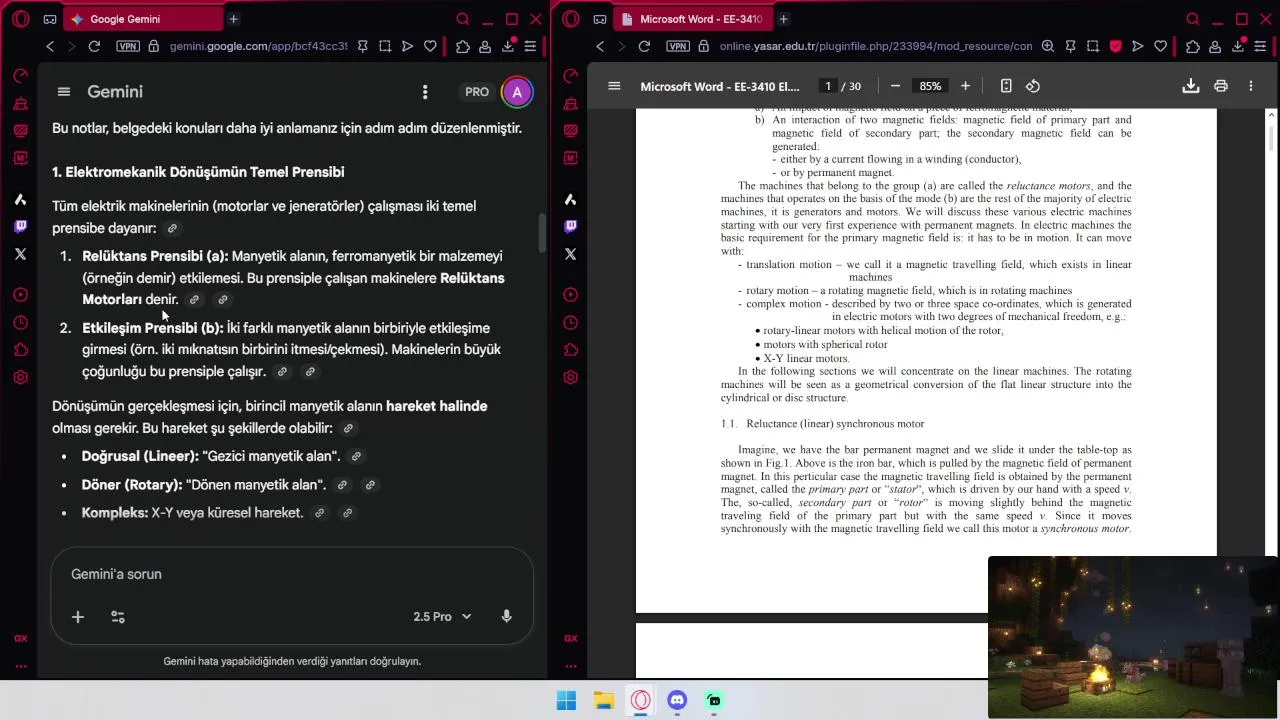Open Opera menu in Gemini window
1280x720 pixels.
20,19
